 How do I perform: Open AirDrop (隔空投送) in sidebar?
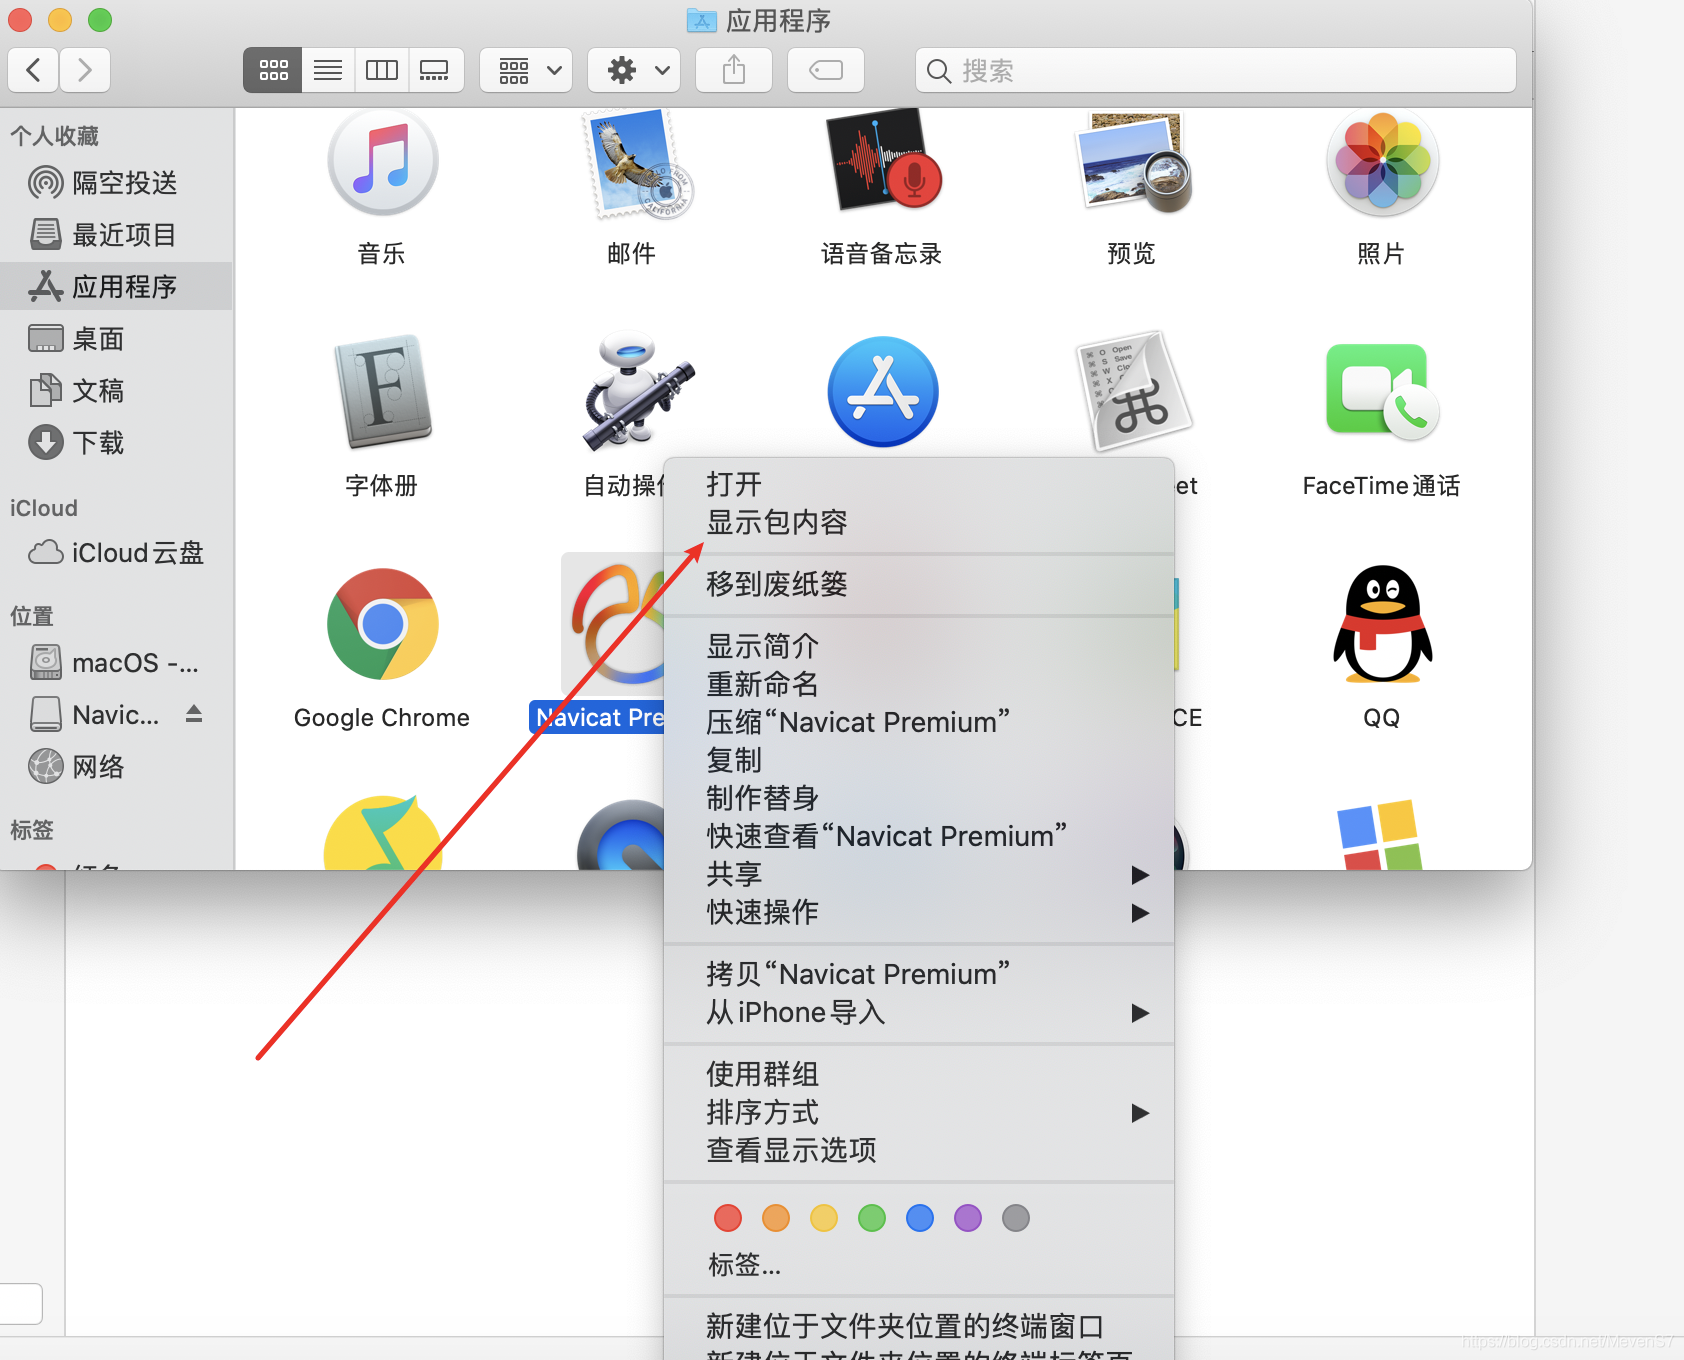click(116, 183)
